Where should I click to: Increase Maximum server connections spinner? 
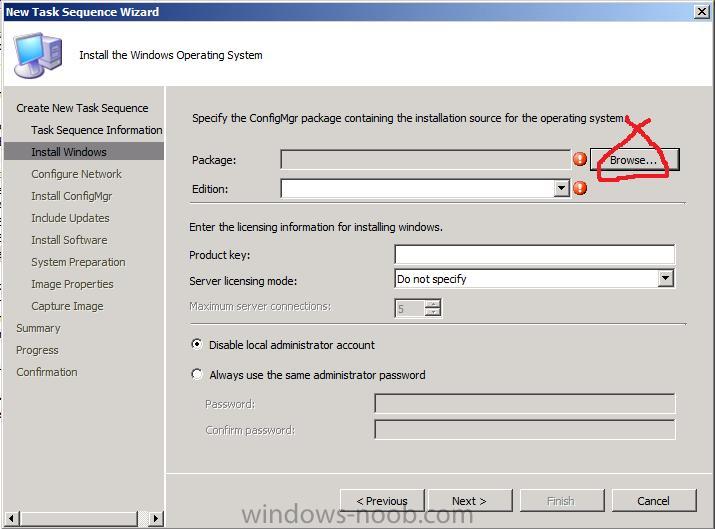[x=432, y=304]
